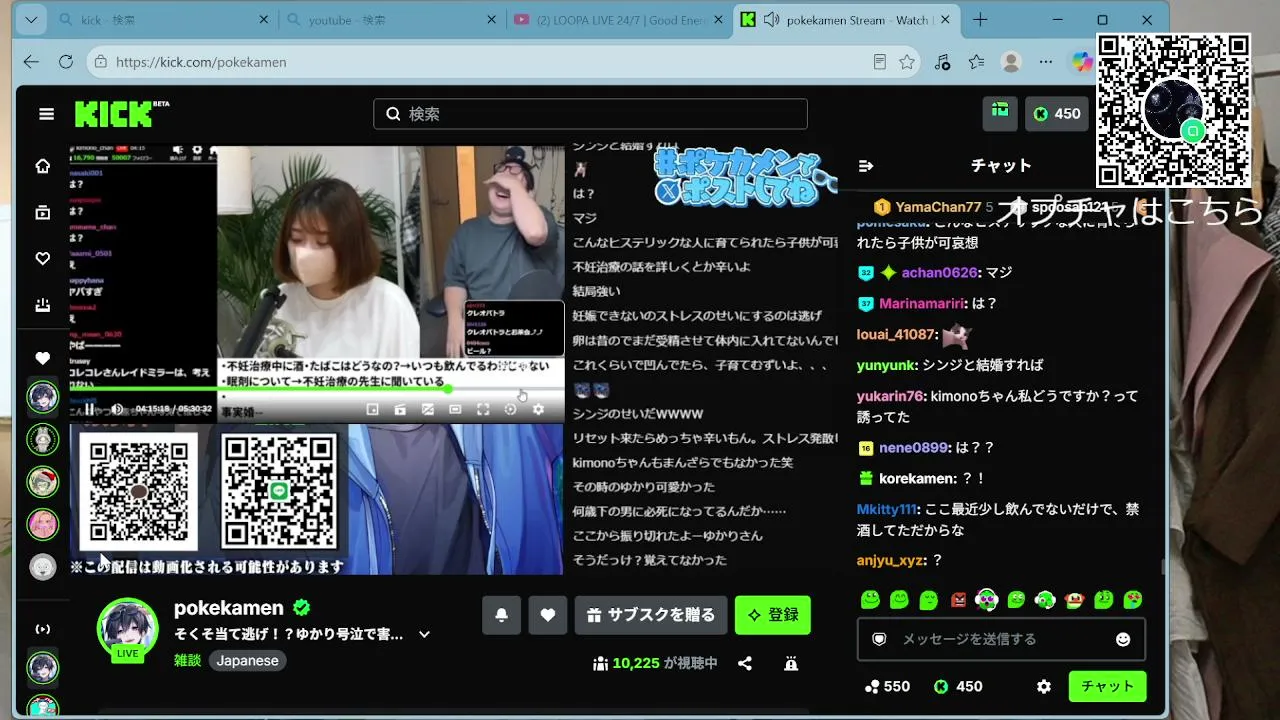
Task: Click username korekamen in chat
Action: (917, 479)
